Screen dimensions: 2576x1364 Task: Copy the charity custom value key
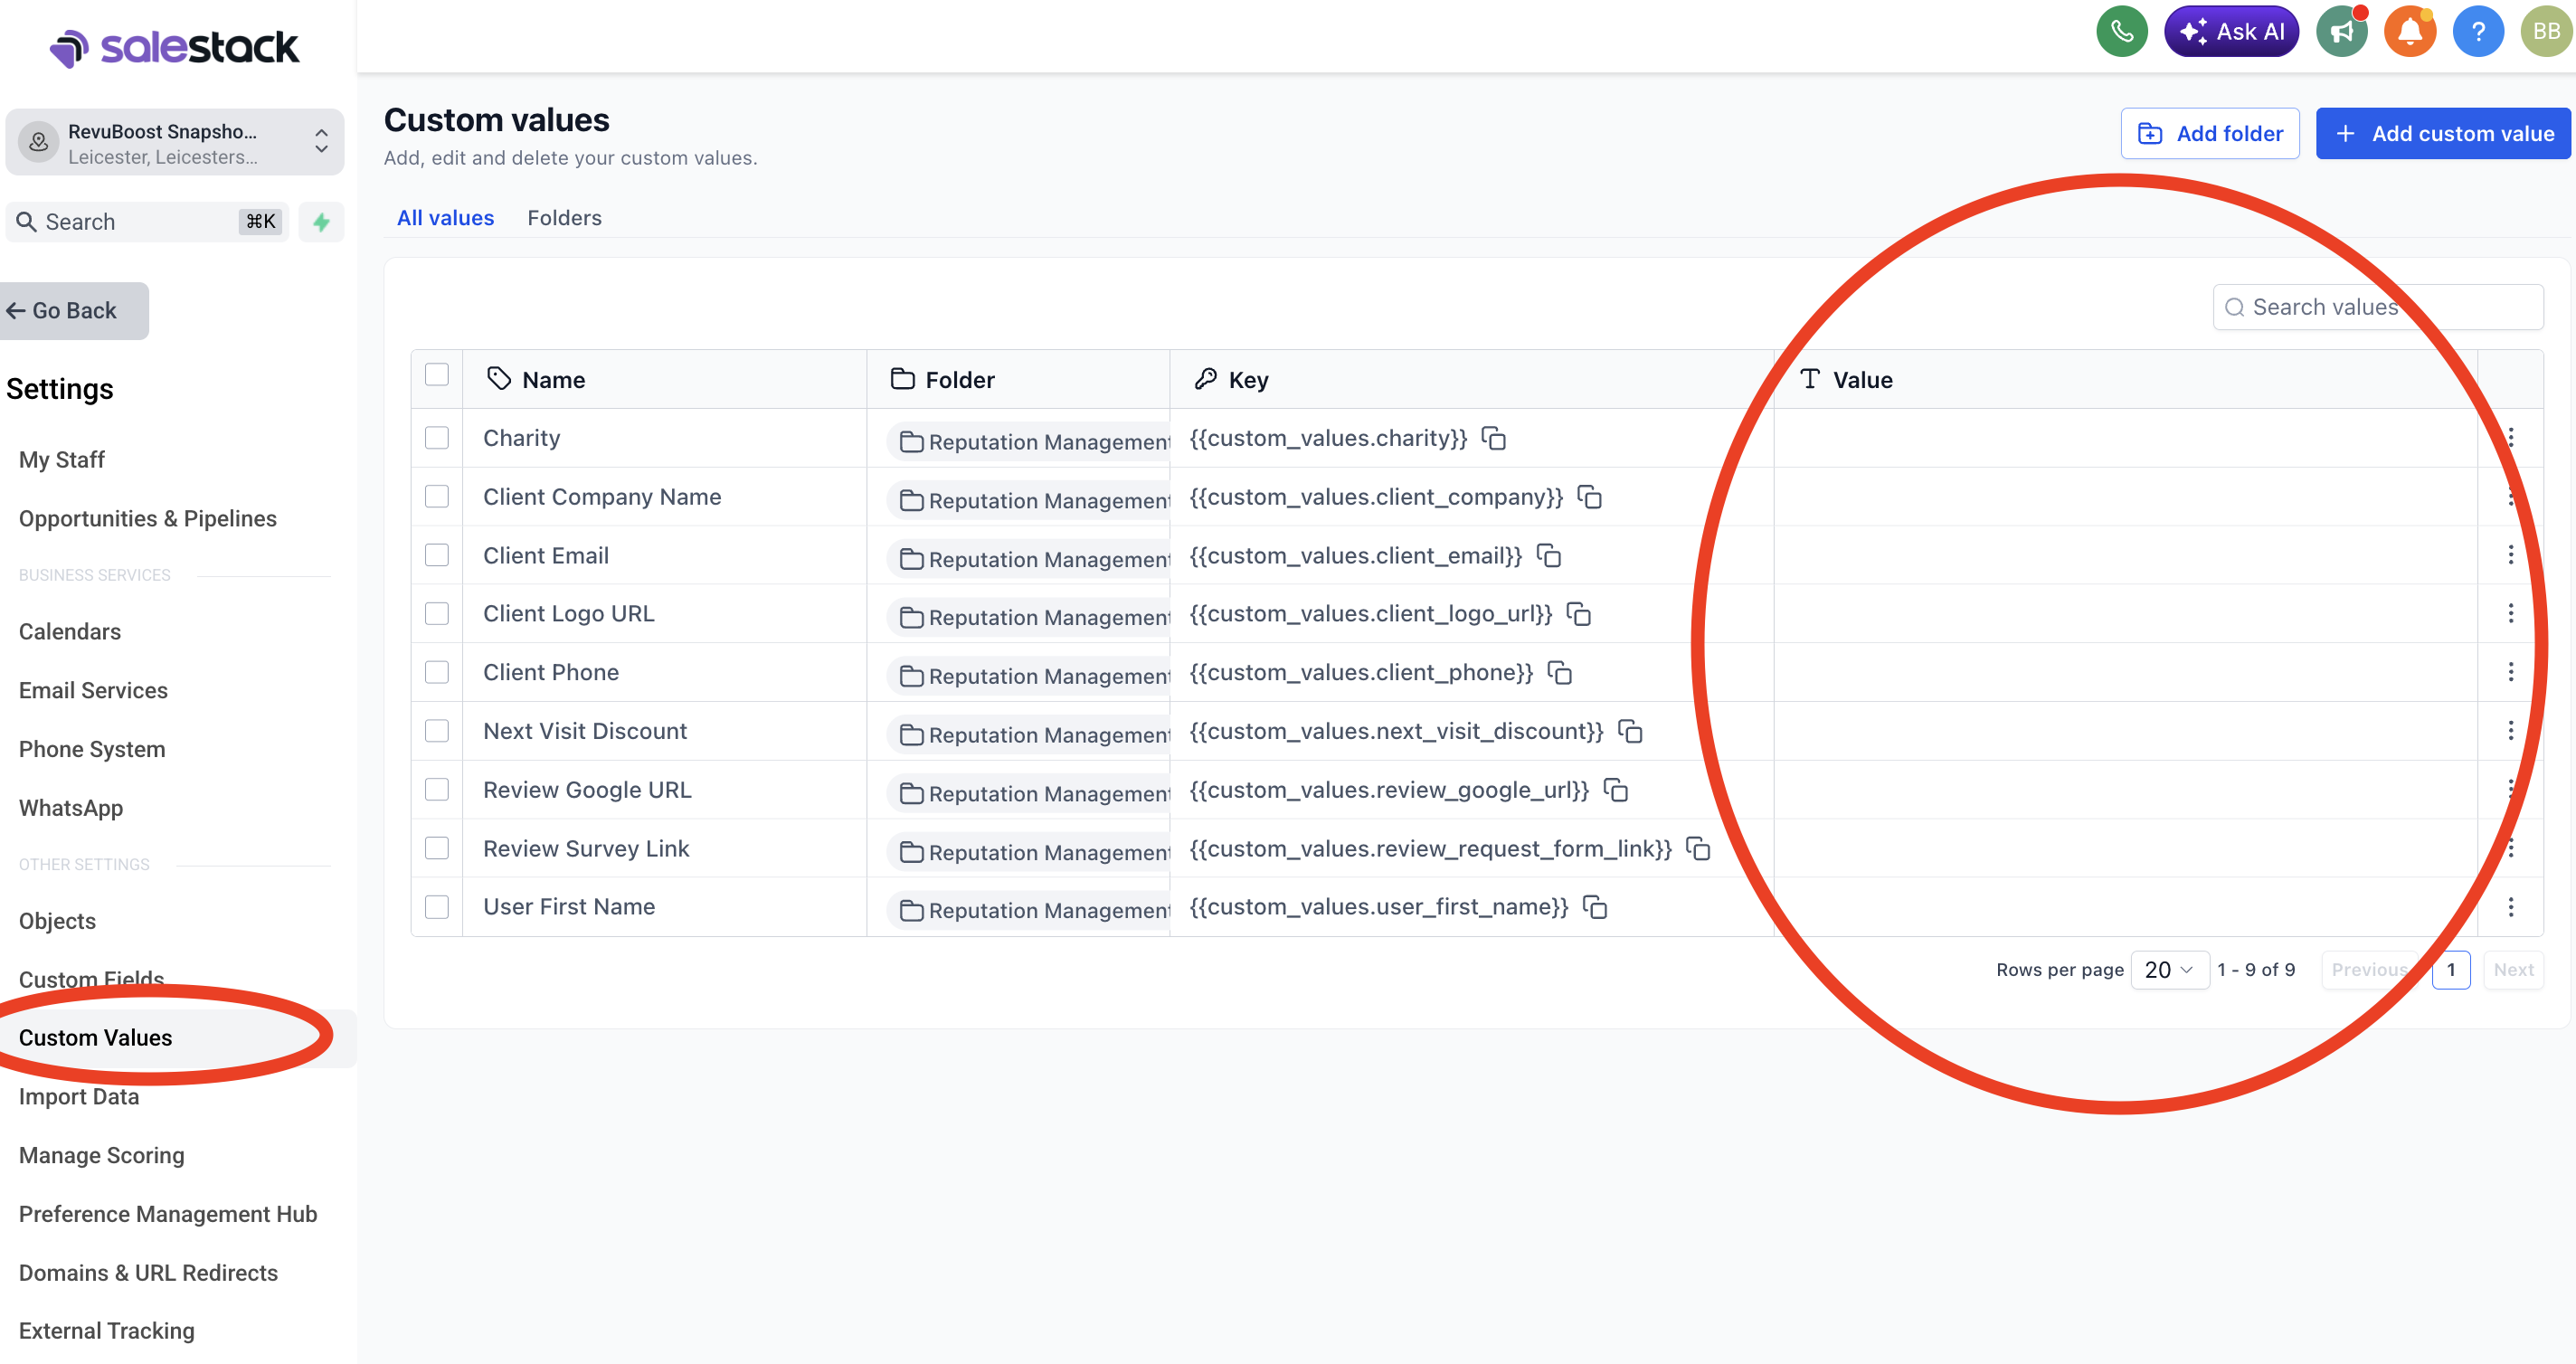point(1494,438)
